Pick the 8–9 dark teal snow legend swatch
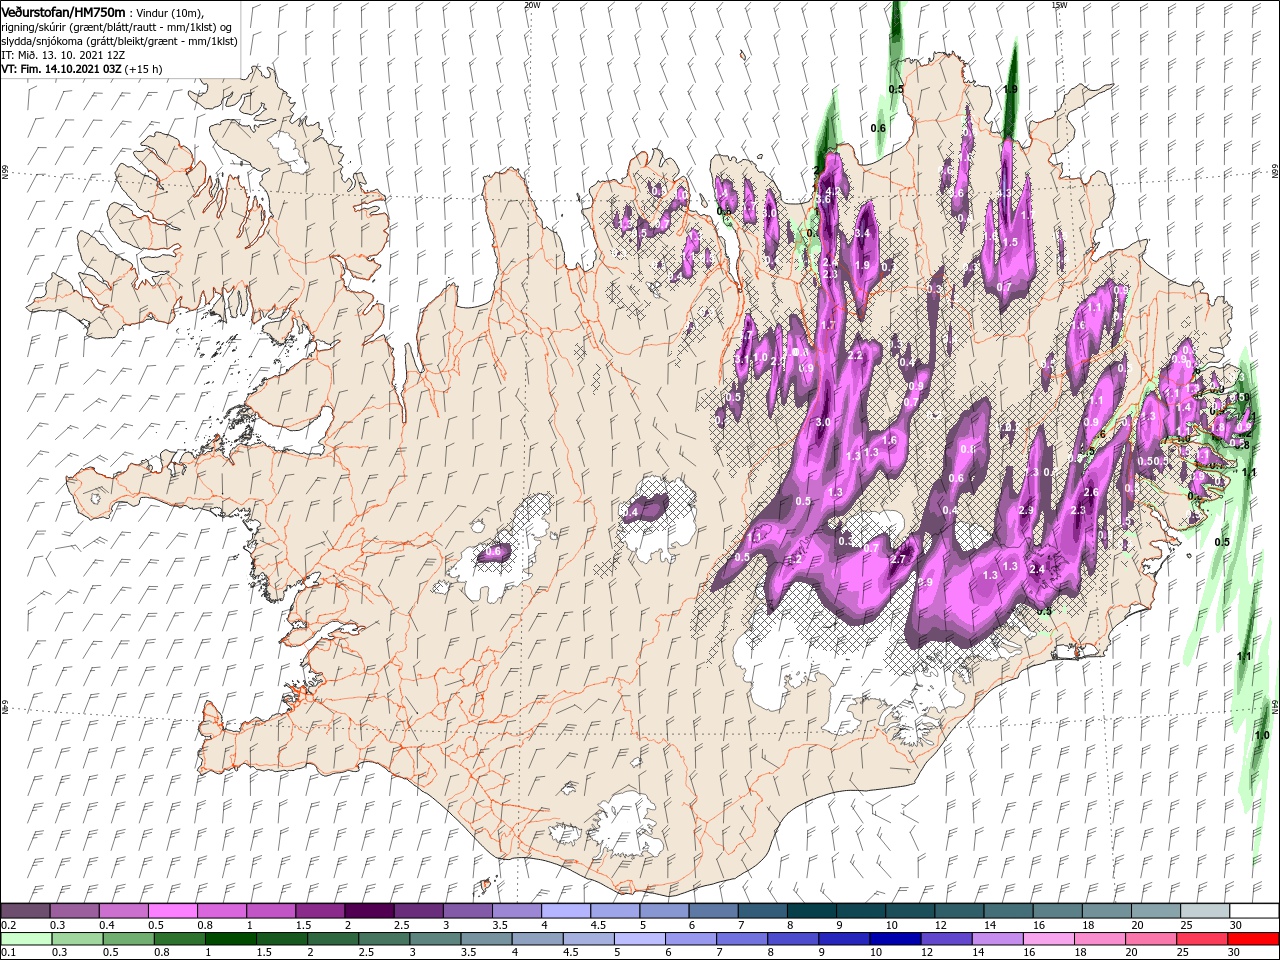The image size is (1280, 960). point(810,911)
